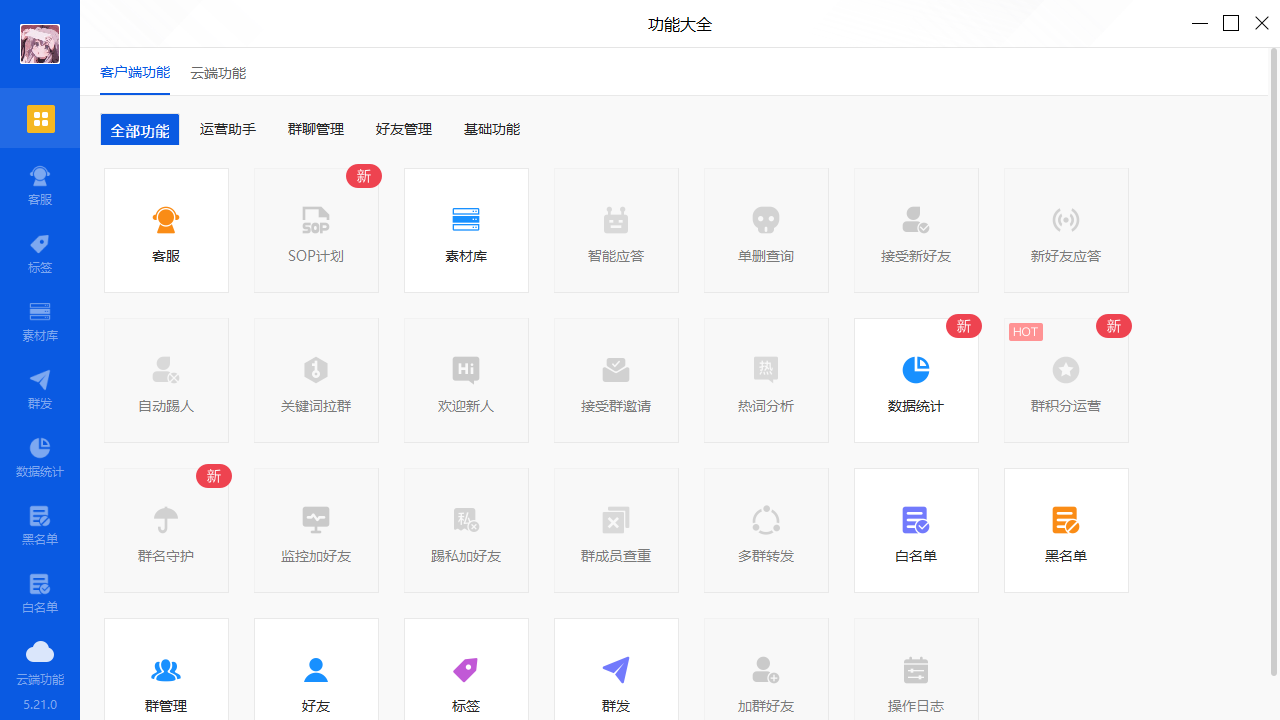
Task: Open the 操作日志 card
Action: click(916, 669)
